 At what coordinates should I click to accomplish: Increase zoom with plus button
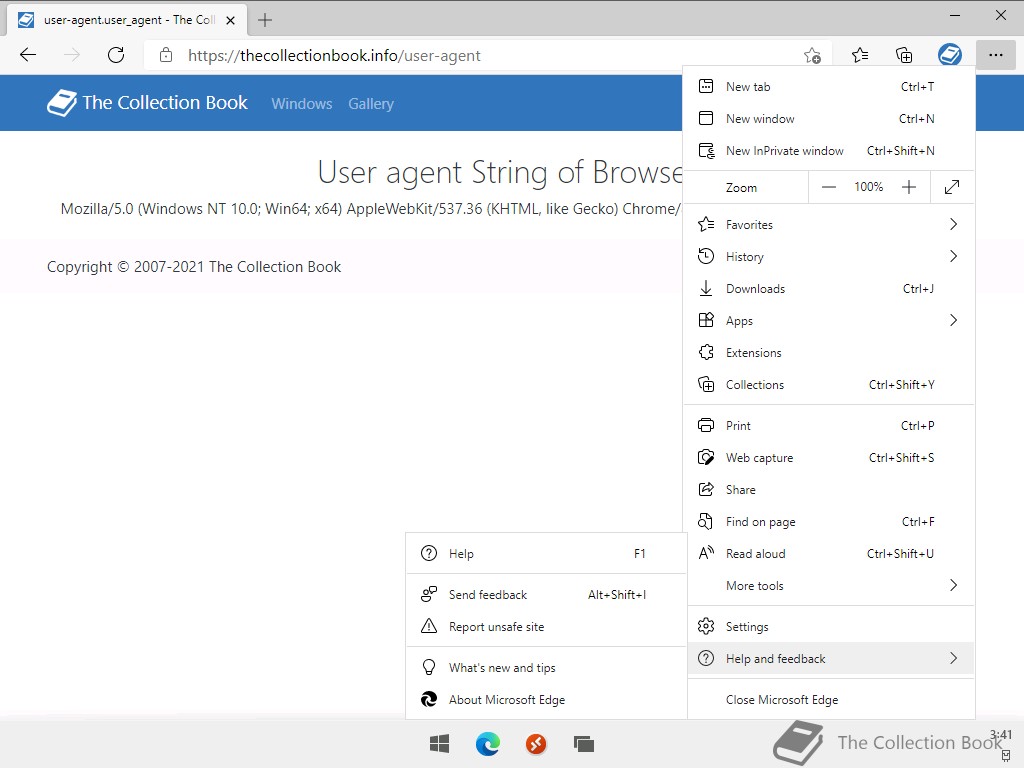tap(908, 187)
